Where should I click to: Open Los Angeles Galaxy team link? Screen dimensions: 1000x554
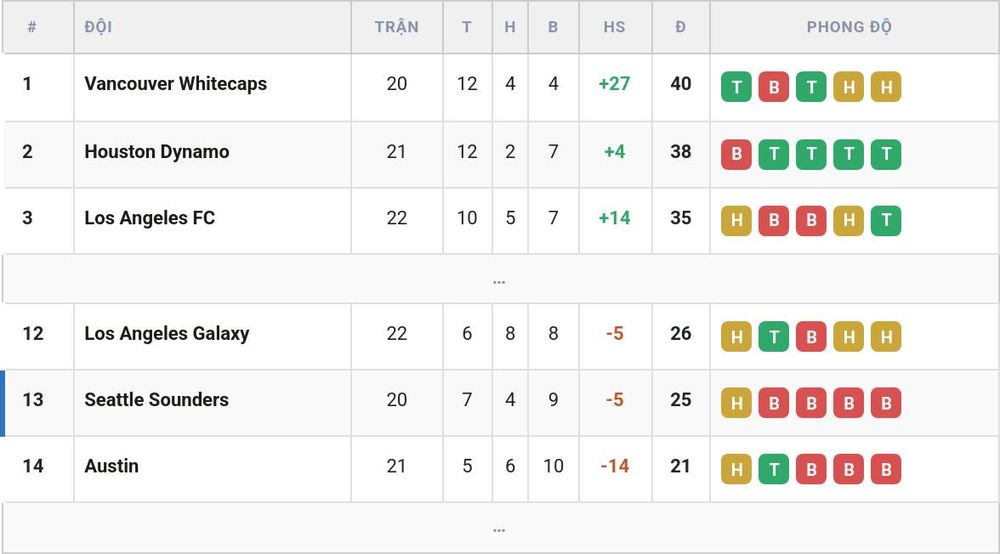tap(166, 333)
